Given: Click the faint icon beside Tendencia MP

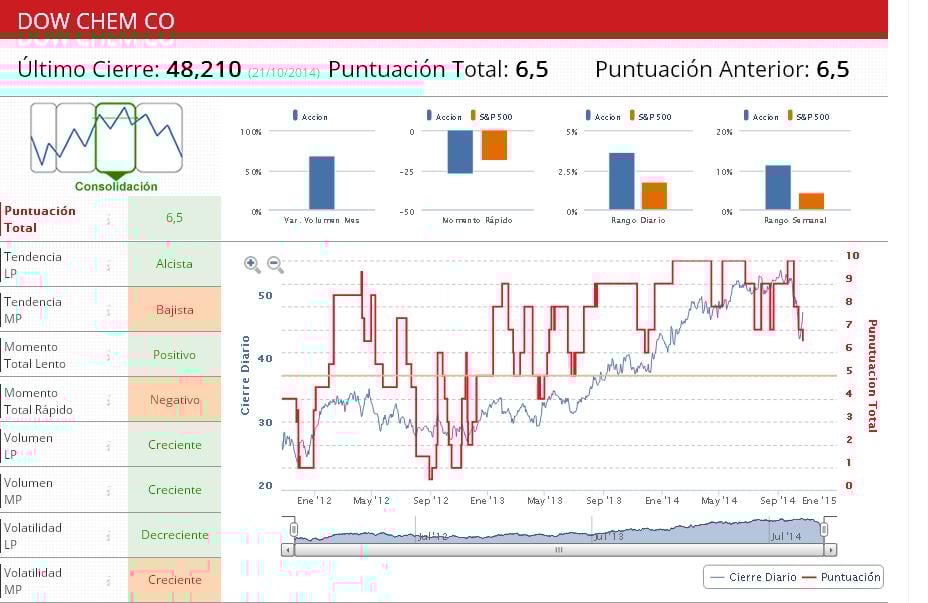Looking at the screenshot, I should point(108,311).
